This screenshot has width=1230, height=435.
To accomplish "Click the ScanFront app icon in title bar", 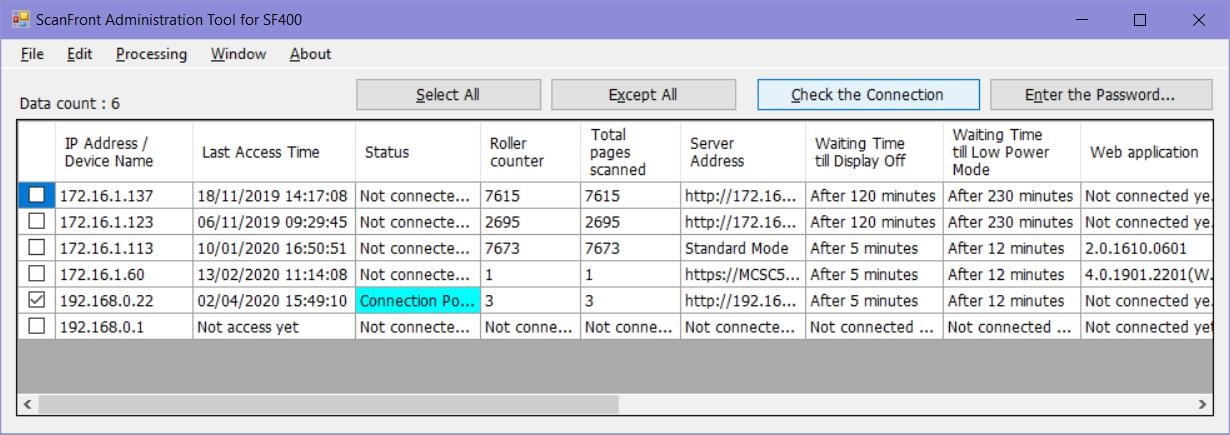I will [20, 19].
